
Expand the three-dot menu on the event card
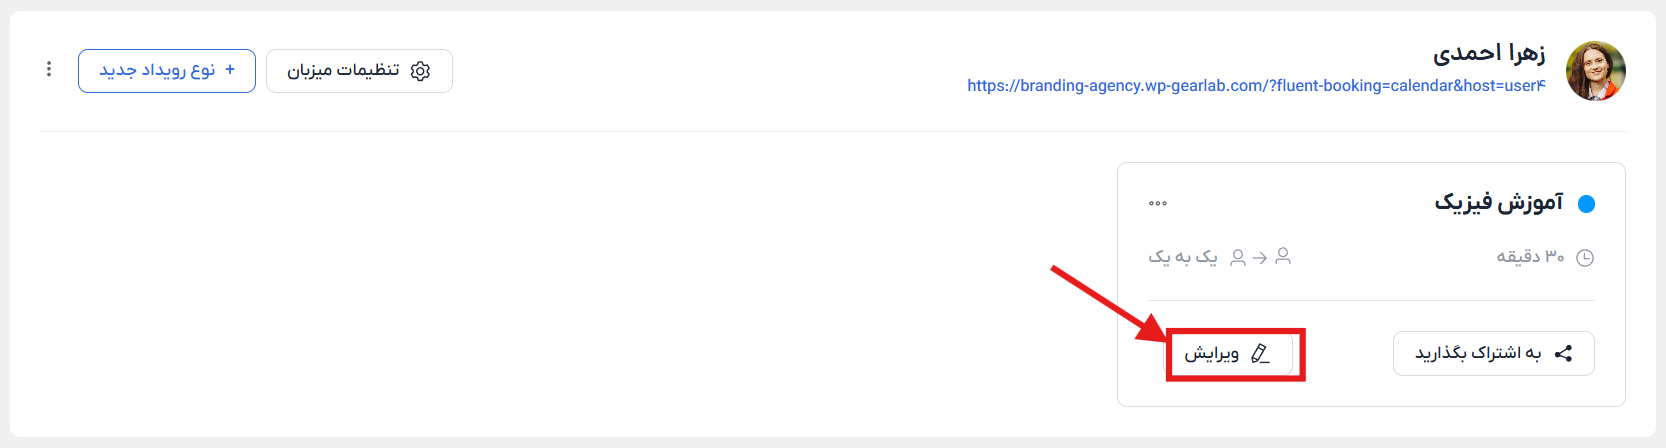[1158, 203]
